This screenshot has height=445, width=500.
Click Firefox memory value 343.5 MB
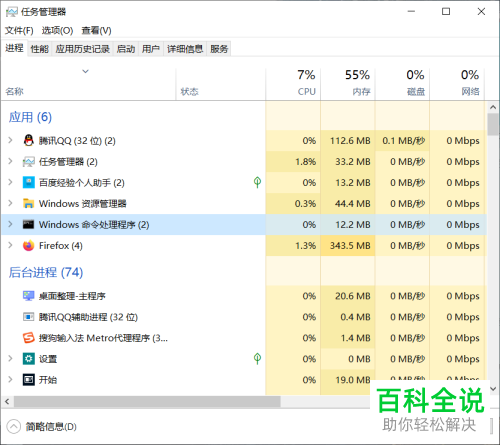click(350, 246)
